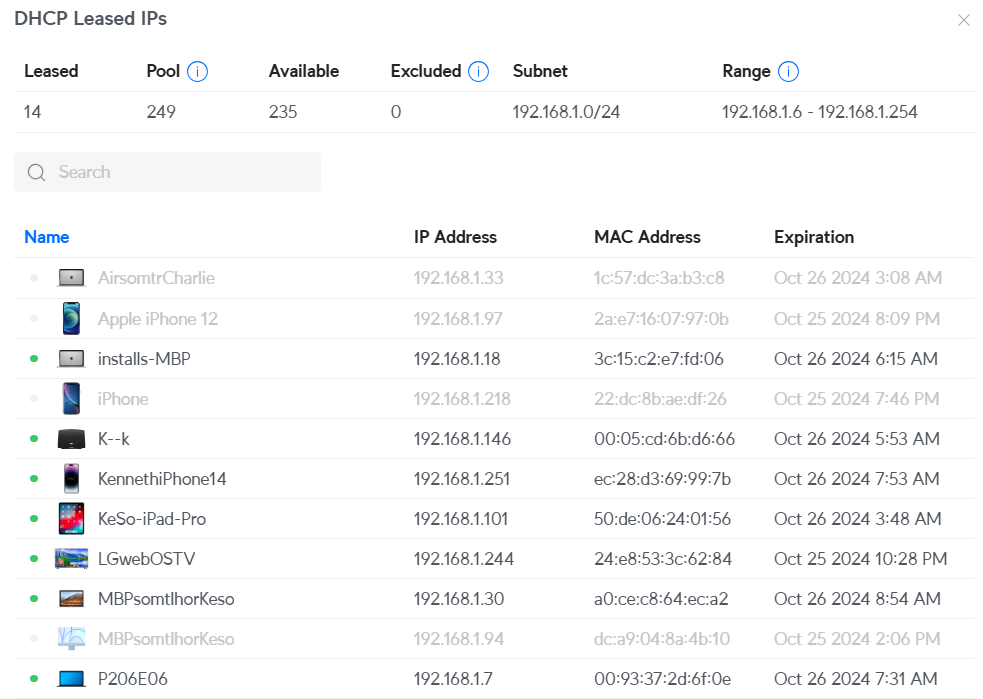Click the device icon for installs-MBP

tap(71, 358)
